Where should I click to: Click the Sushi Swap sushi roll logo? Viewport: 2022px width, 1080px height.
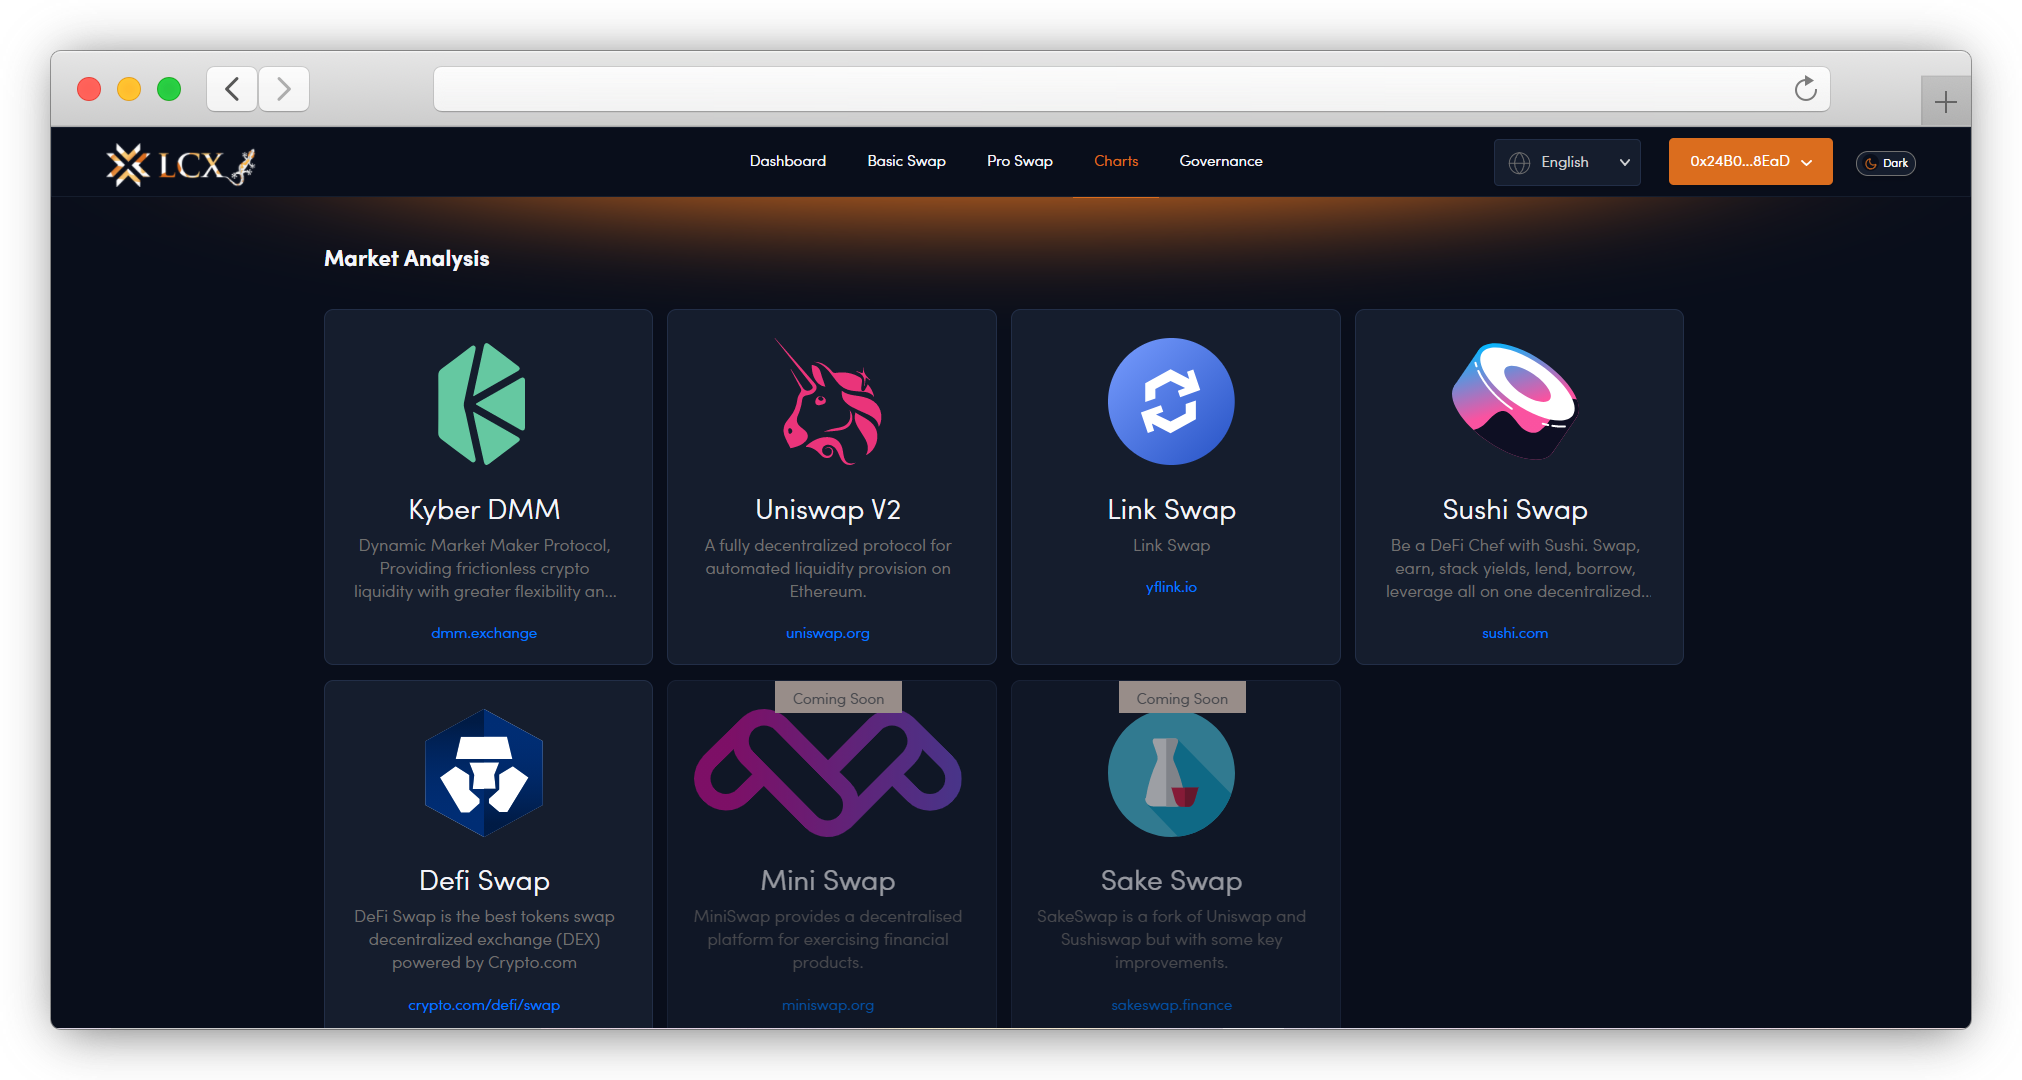point(1514,401)
